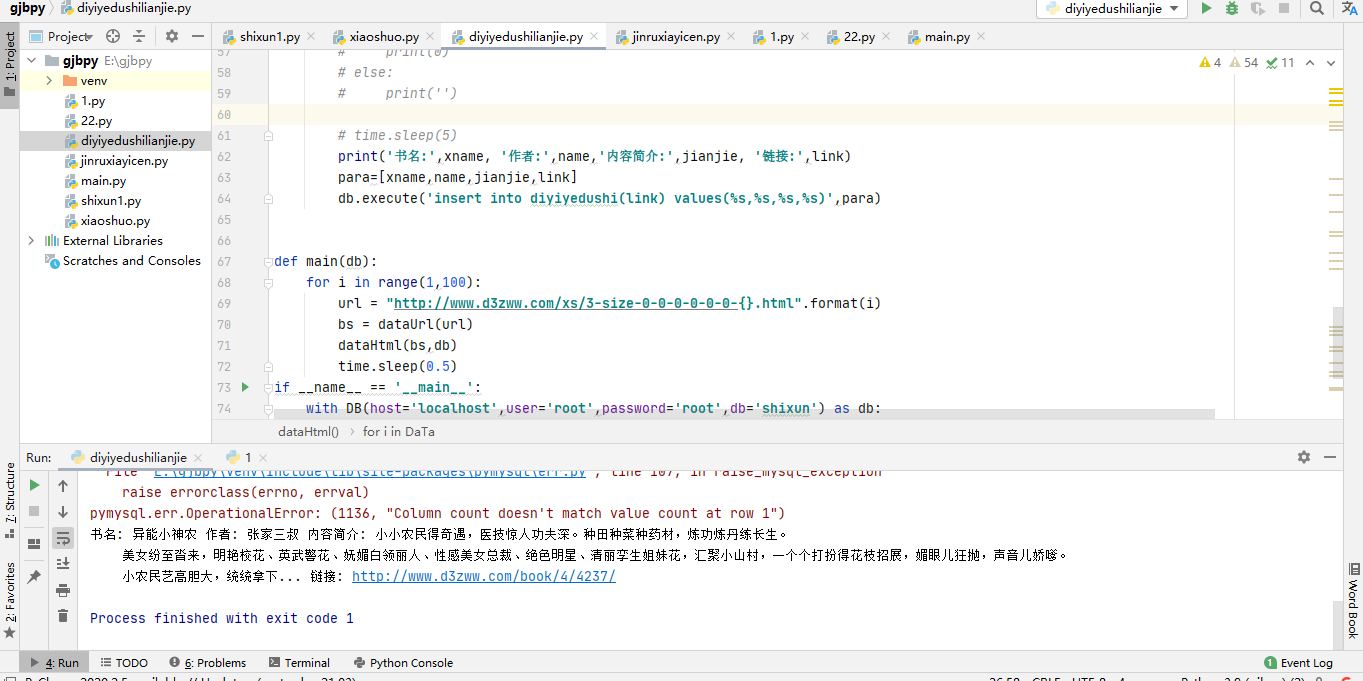The height and width of the screenshot is (681, 1363).
Task: Close the 1.py editor tab
Action: pyautogui.click(x=805, y=37)
